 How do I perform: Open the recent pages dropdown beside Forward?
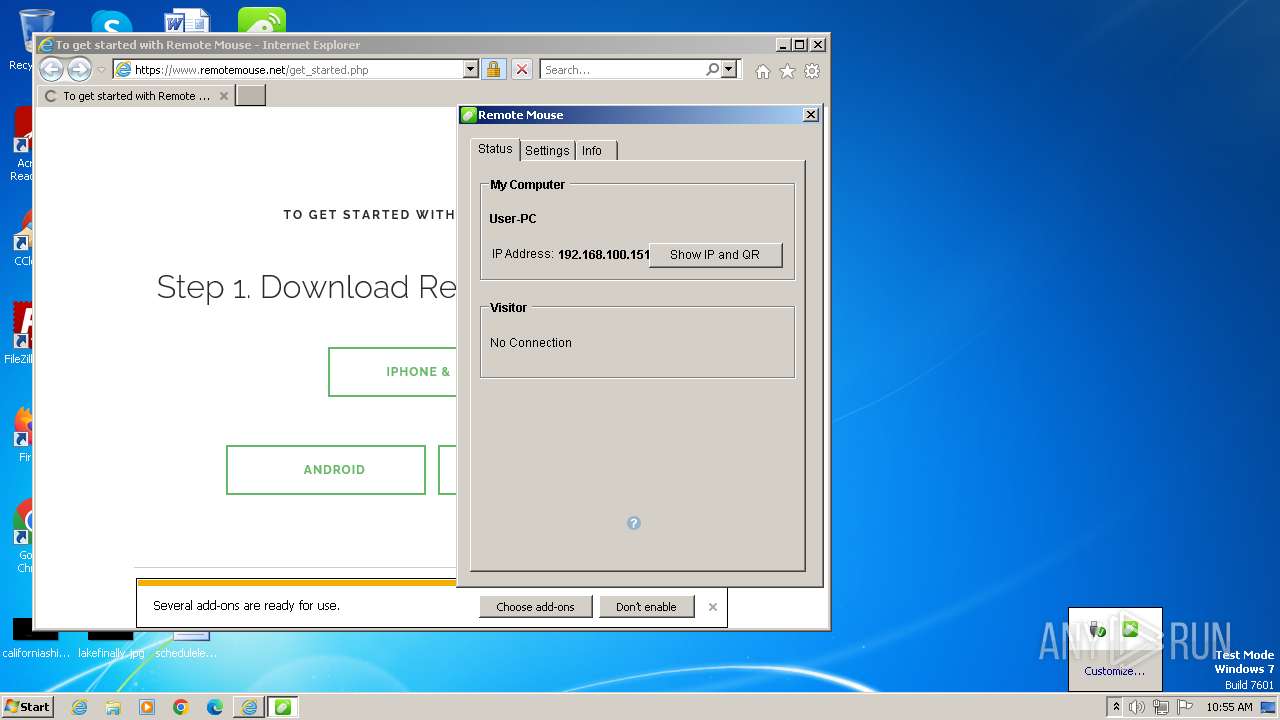(x=101, y=70)
